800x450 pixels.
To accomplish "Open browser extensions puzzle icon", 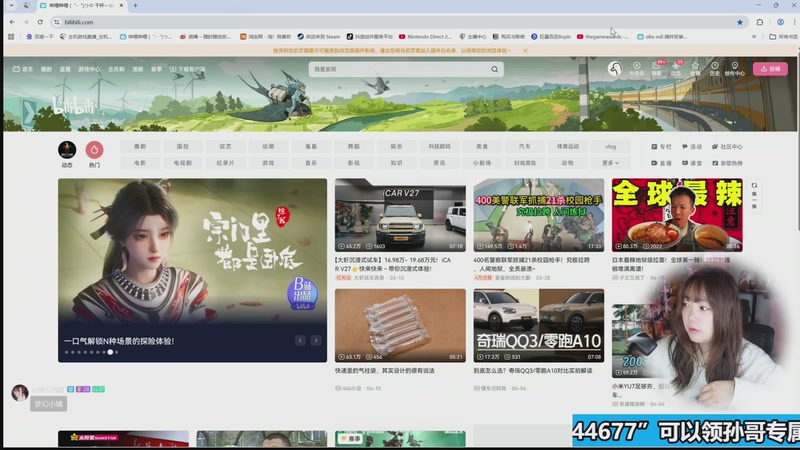I will (x=760, y=22).
